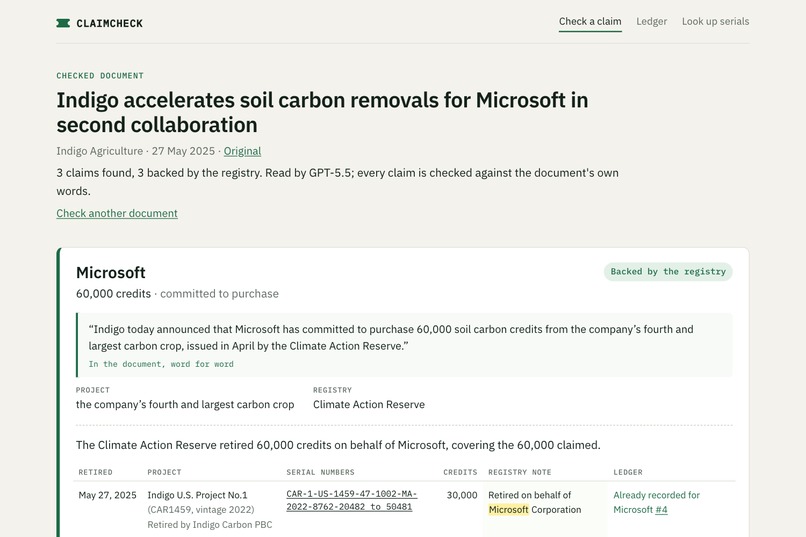Open Microsoft ledger entry #4 link

point(661,510)
